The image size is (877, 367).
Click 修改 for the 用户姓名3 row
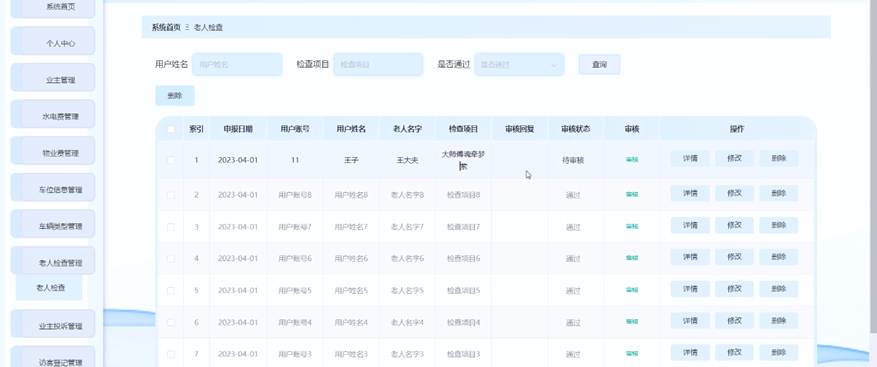[x=734, y=352]
